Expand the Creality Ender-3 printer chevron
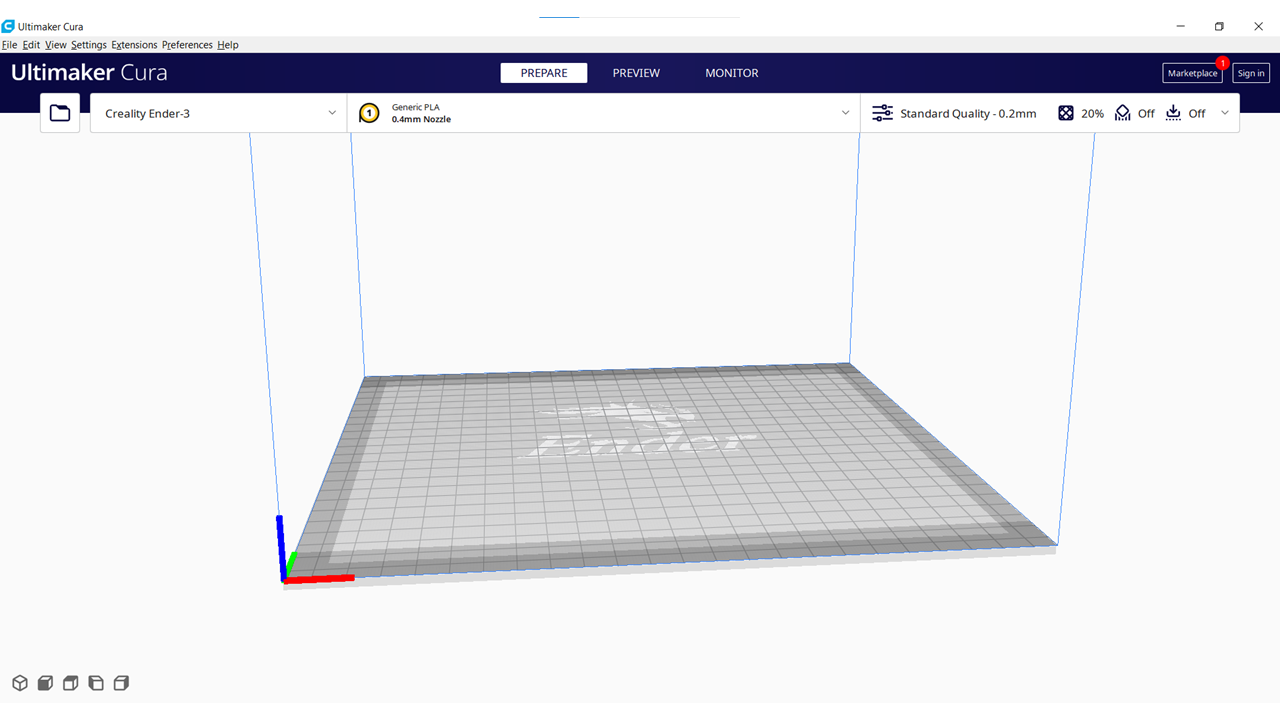 pyautogui.click(x=332, y=113)
